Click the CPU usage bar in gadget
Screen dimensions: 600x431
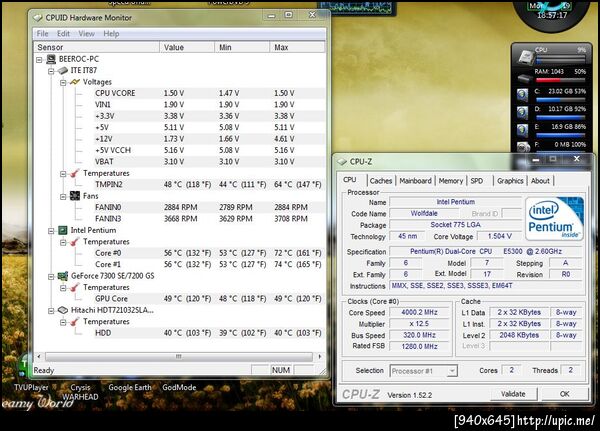(x=560, y=60)
